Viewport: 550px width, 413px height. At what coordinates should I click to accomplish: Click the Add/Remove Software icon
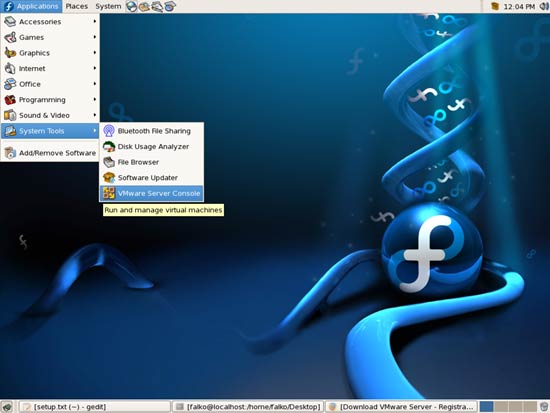[10, 153]
